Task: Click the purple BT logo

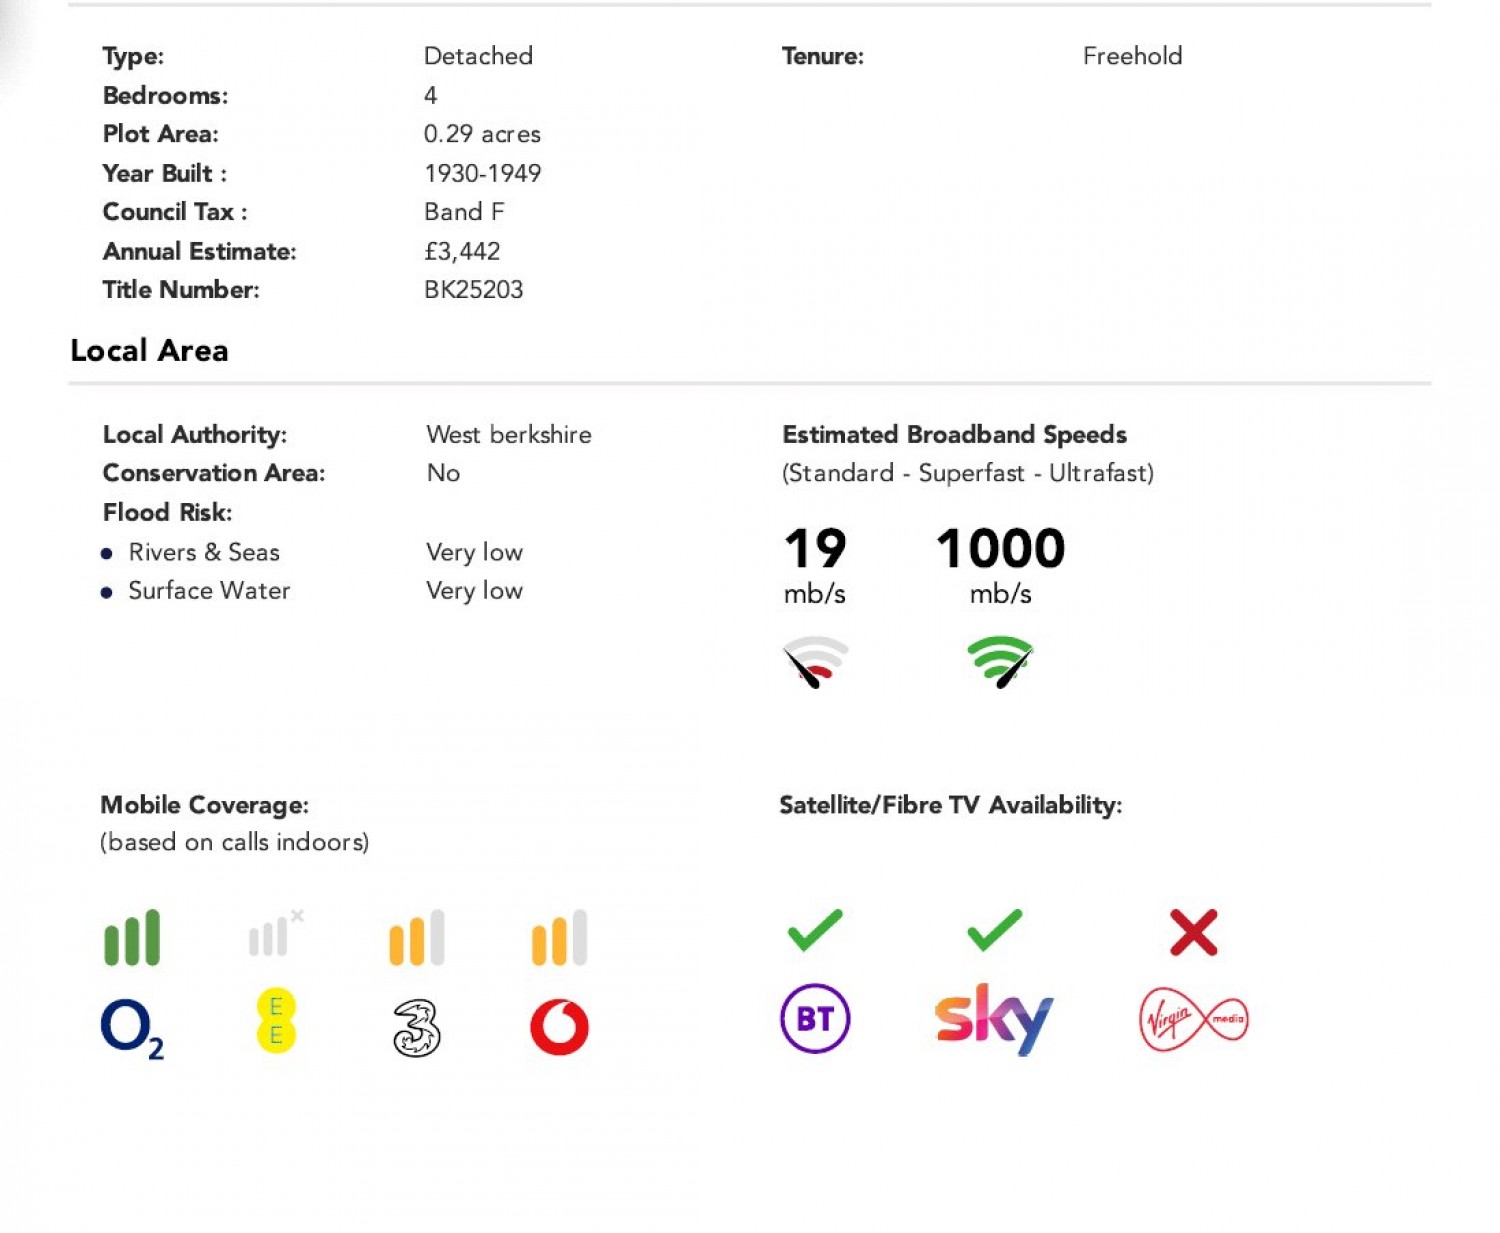Action: (x=815, y=1019)
